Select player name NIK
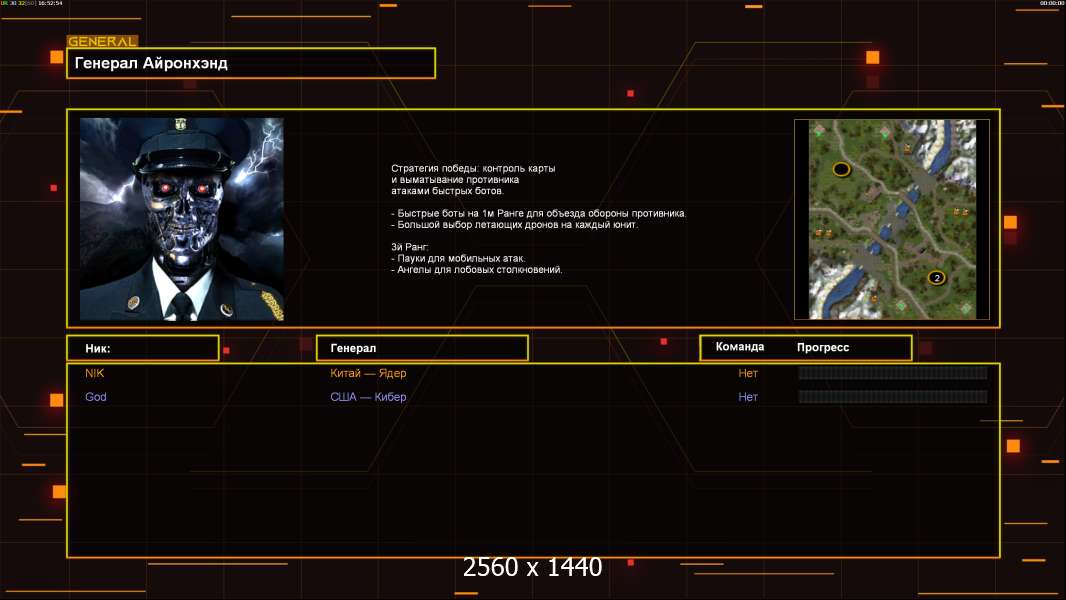 [x=94, y=373]
